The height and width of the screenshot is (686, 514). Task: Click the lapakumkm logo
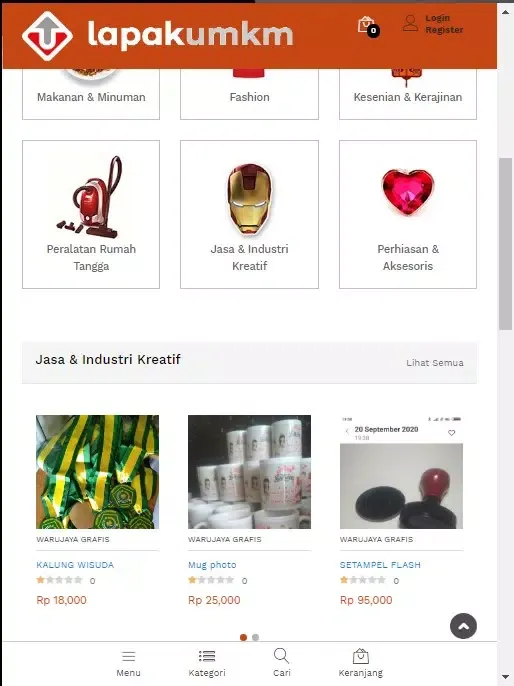tap(157, 36)
